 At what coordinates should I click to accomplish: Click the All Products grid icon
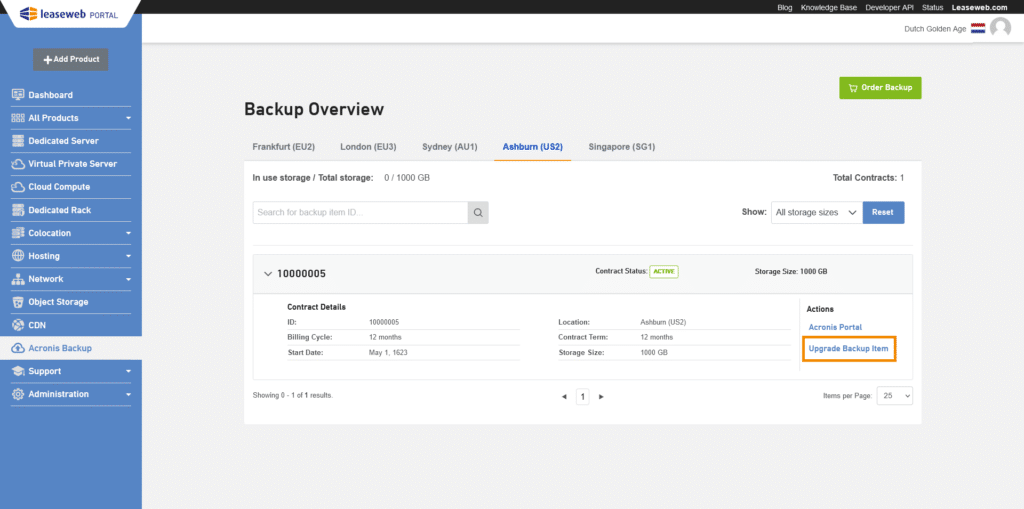18,118
